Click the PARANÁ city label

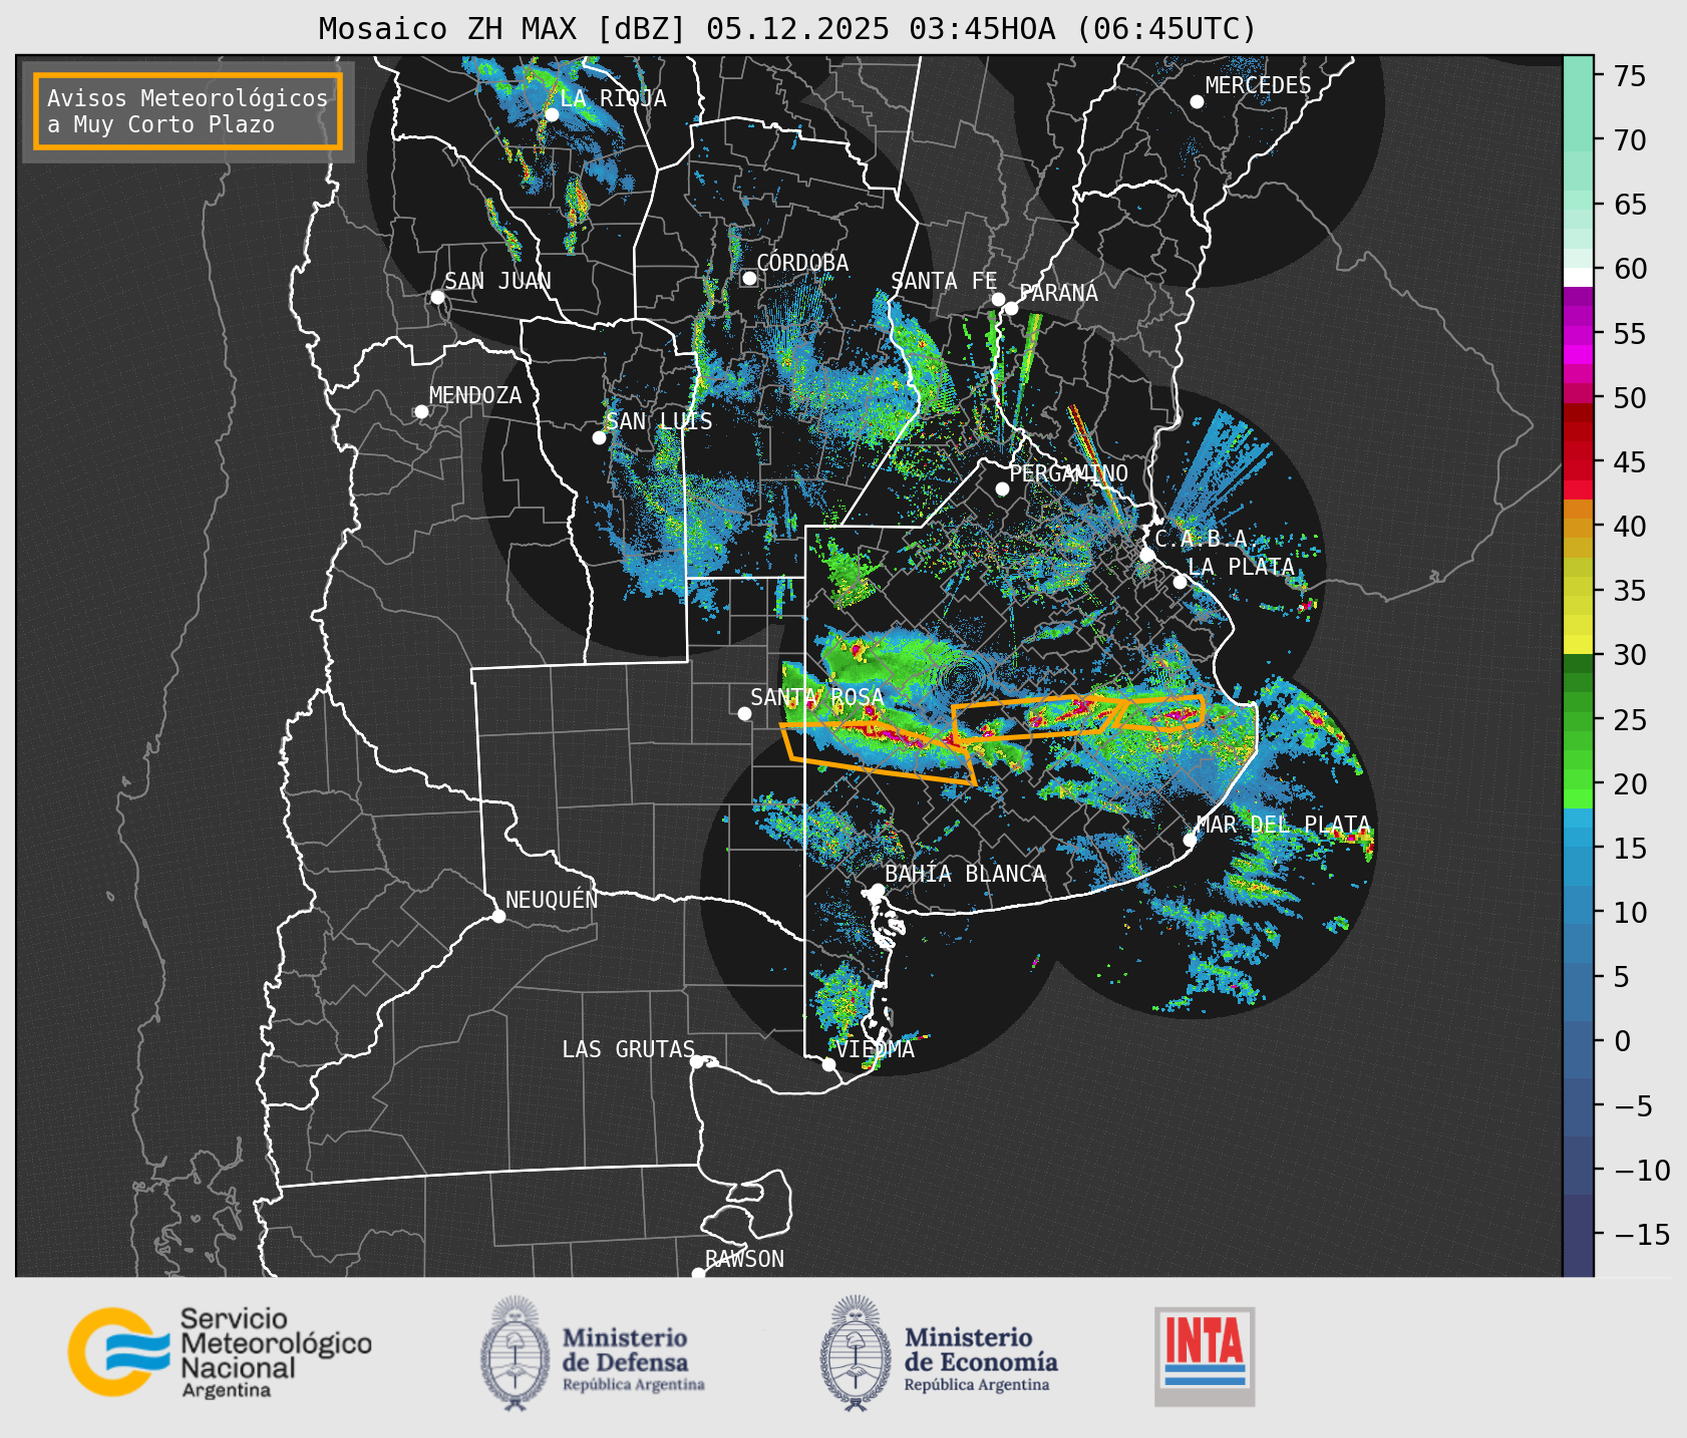[x=1058, y=293]
